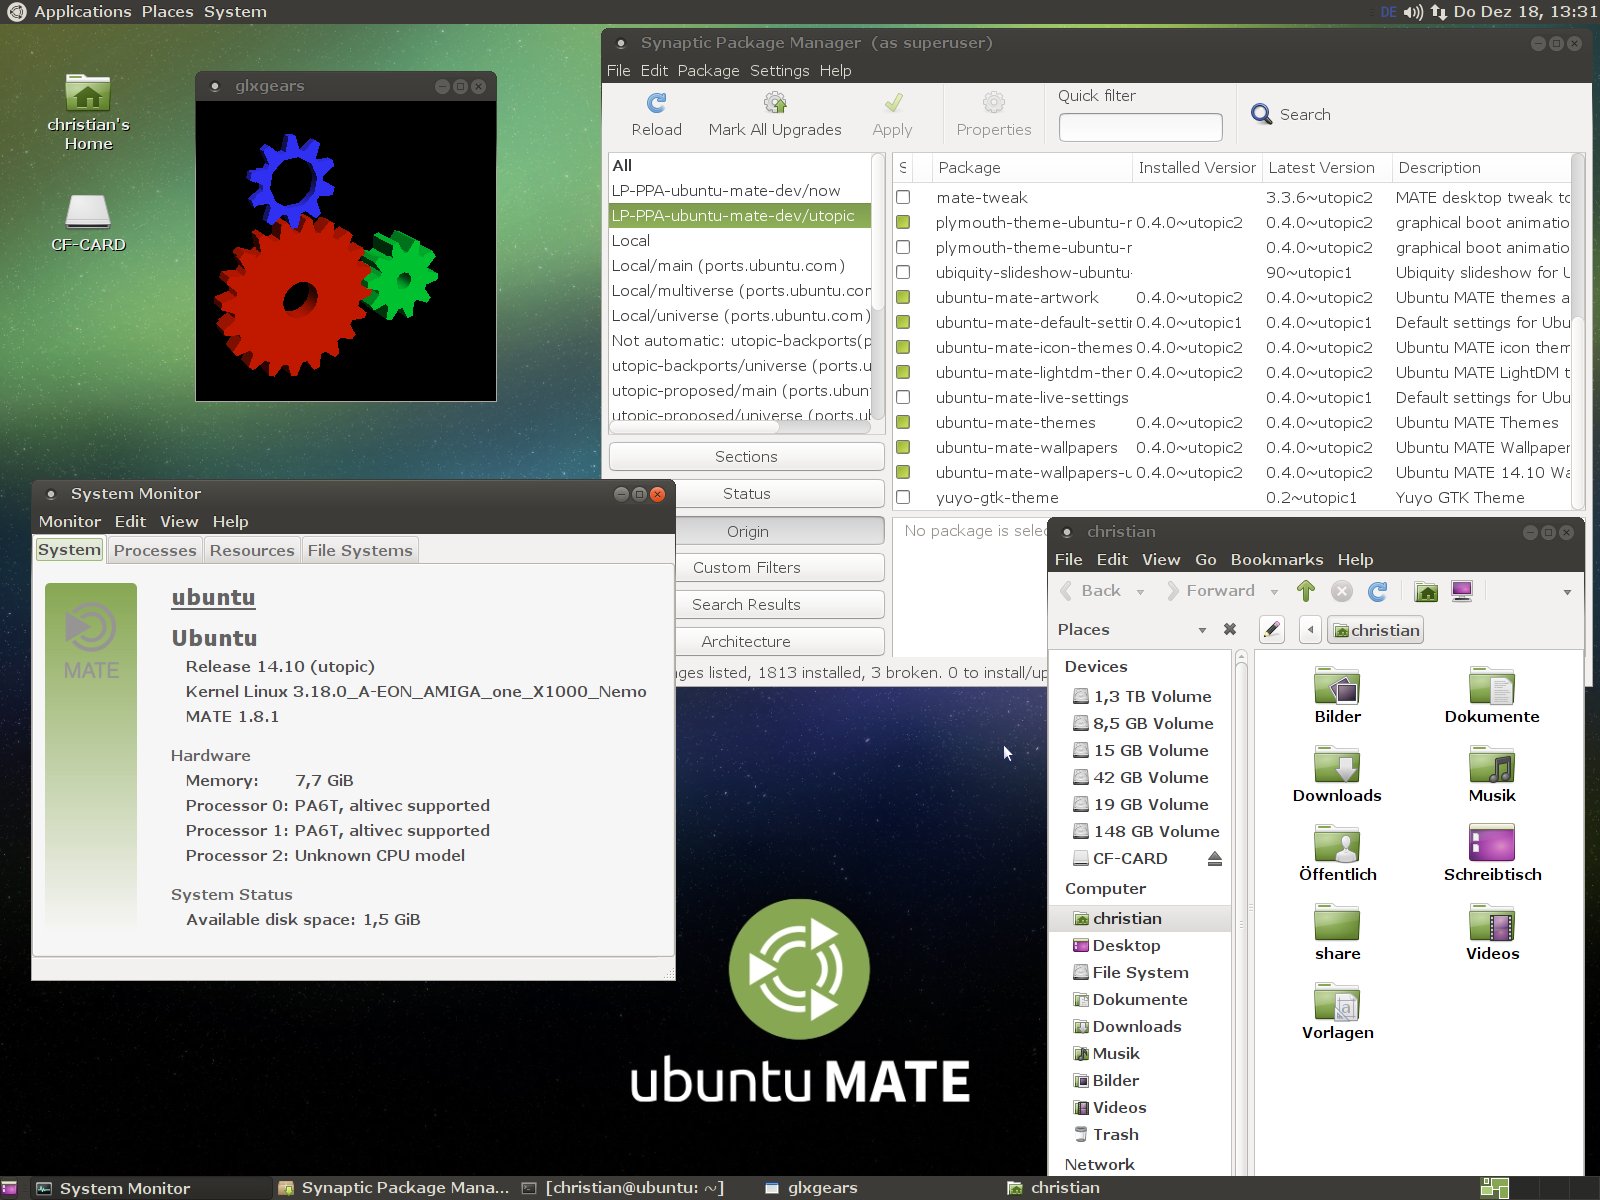
Task: Click the Sections filter button
Action: pos(746,457)
